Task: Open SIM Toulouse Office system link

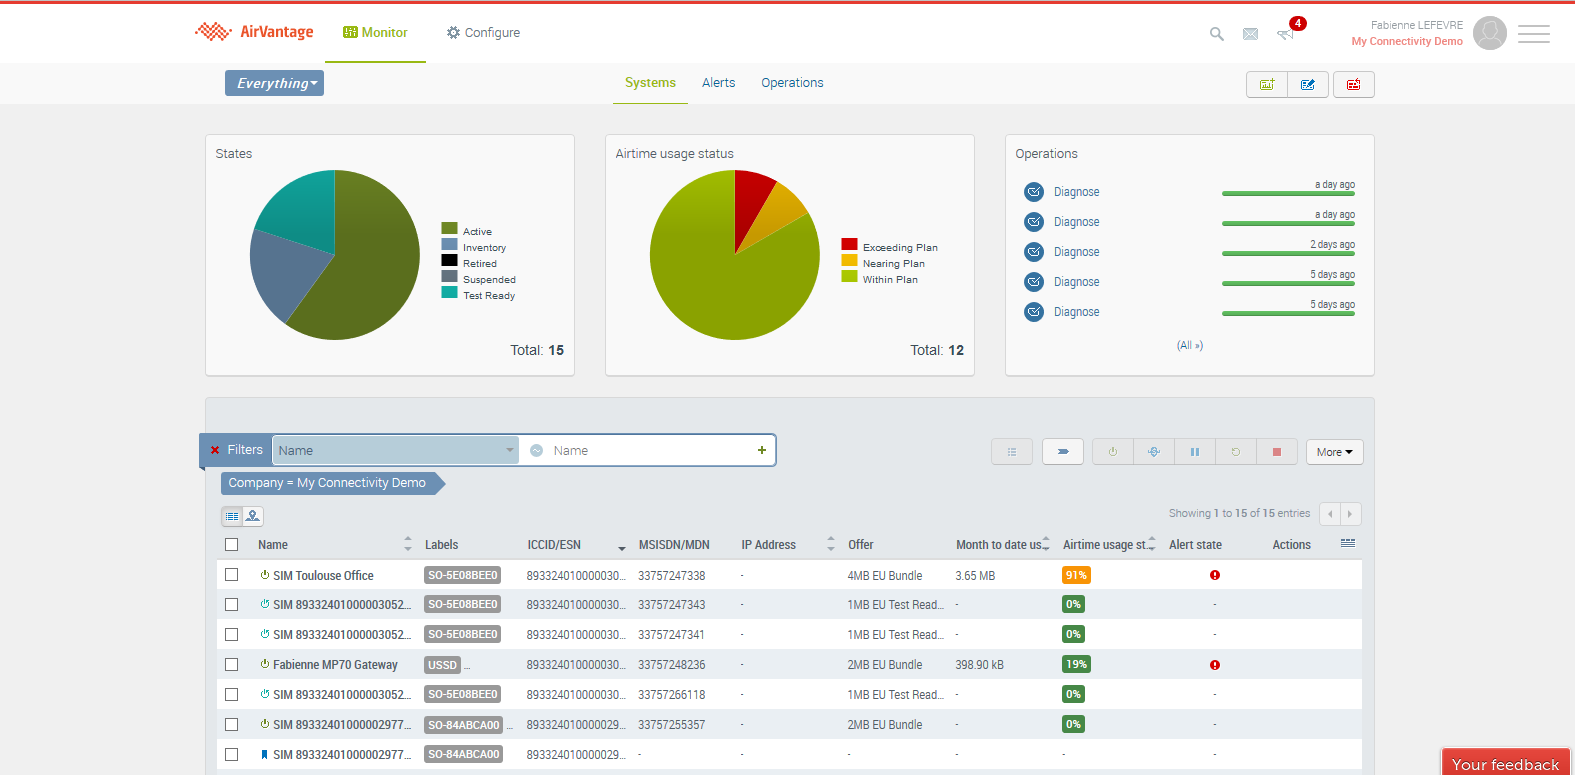Action: (x=323, y=576)
